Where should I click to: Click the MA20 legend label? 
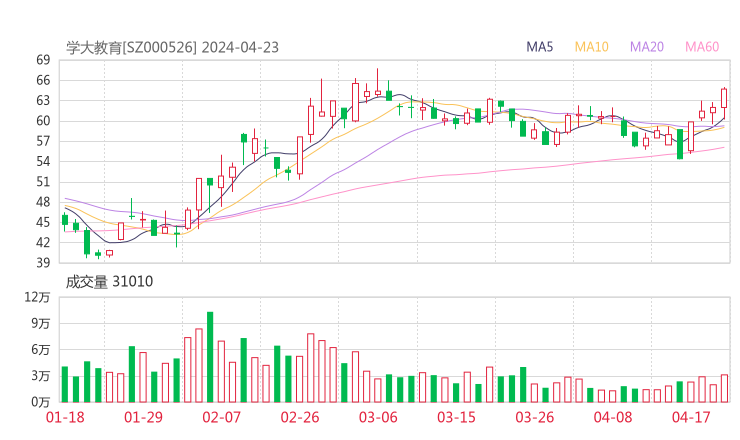(x=647, y=47)
